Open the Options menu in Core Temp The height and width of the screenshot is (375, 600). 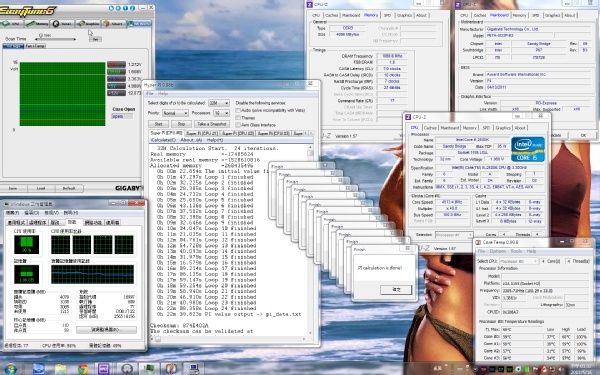coord(497,251)
